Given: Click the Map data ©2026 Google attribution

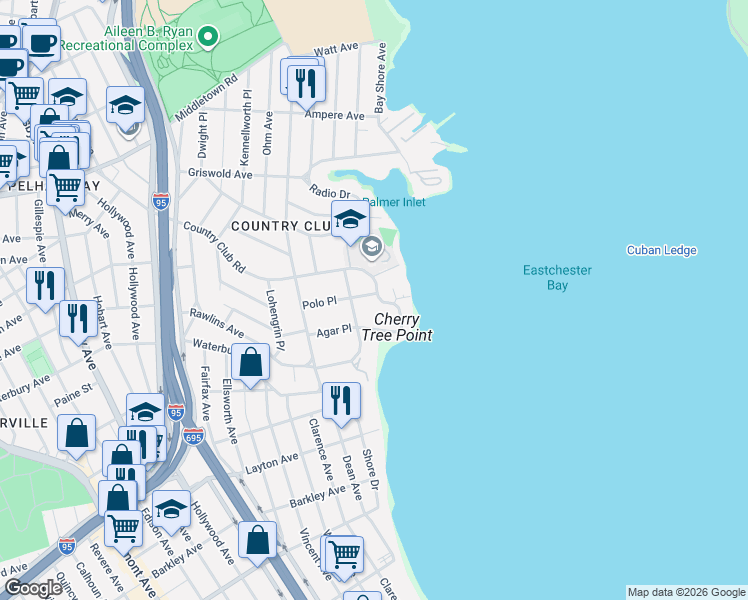Looking at the screenshot, I should (686, 592).
